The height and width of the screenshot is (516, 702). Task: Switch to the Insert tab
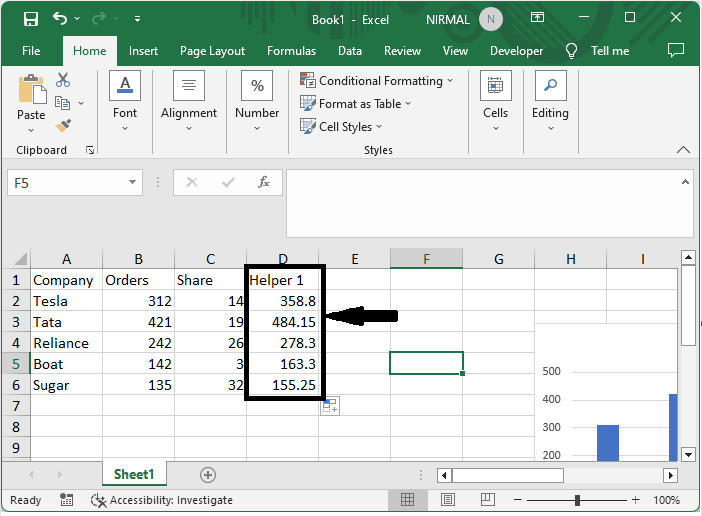(143, 51)
